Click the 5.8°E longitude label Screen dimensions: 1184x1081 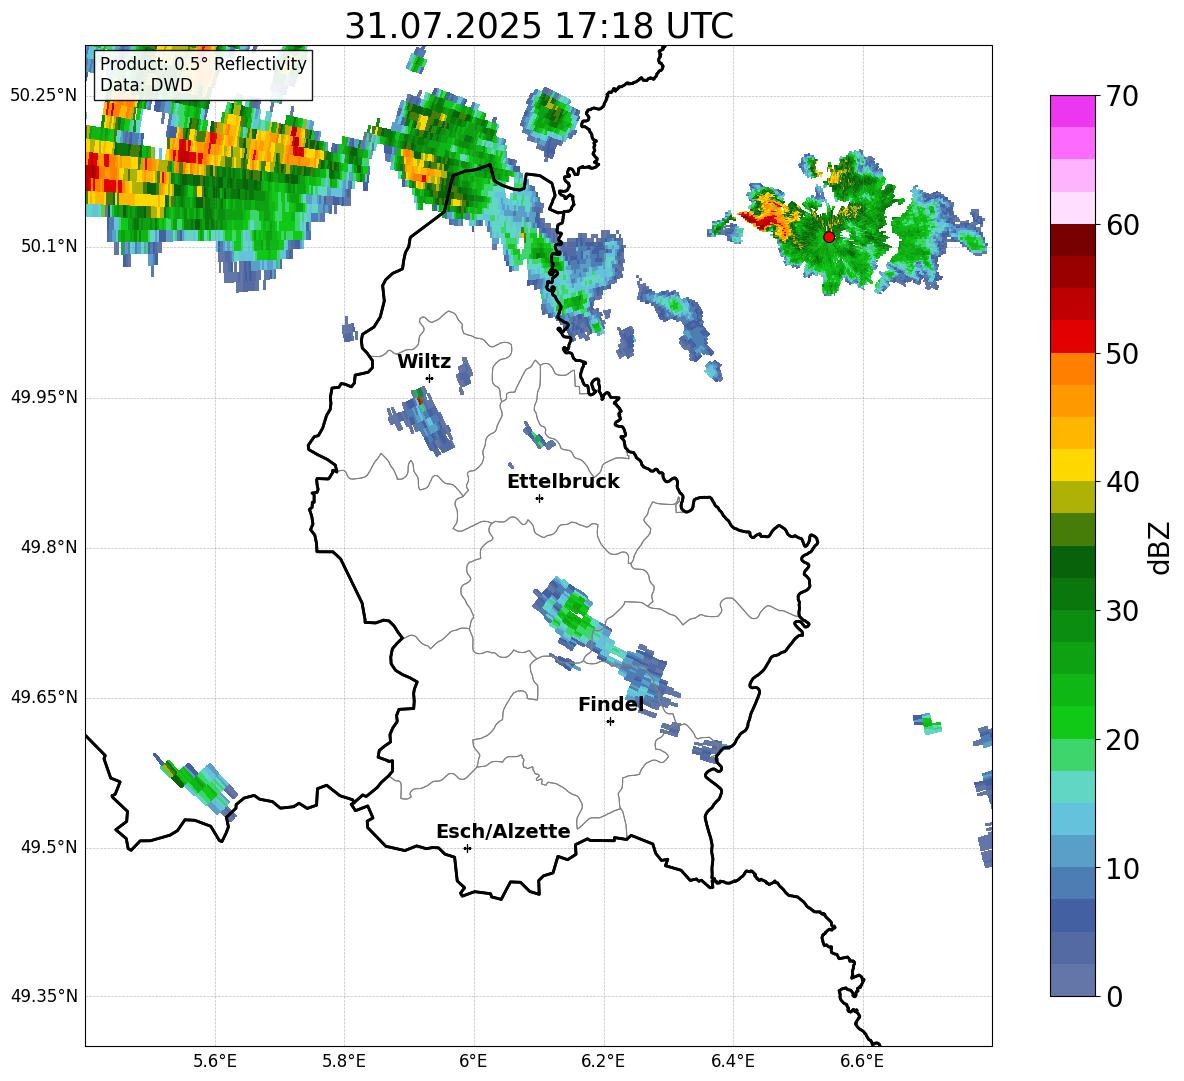tap(344, 1061)
